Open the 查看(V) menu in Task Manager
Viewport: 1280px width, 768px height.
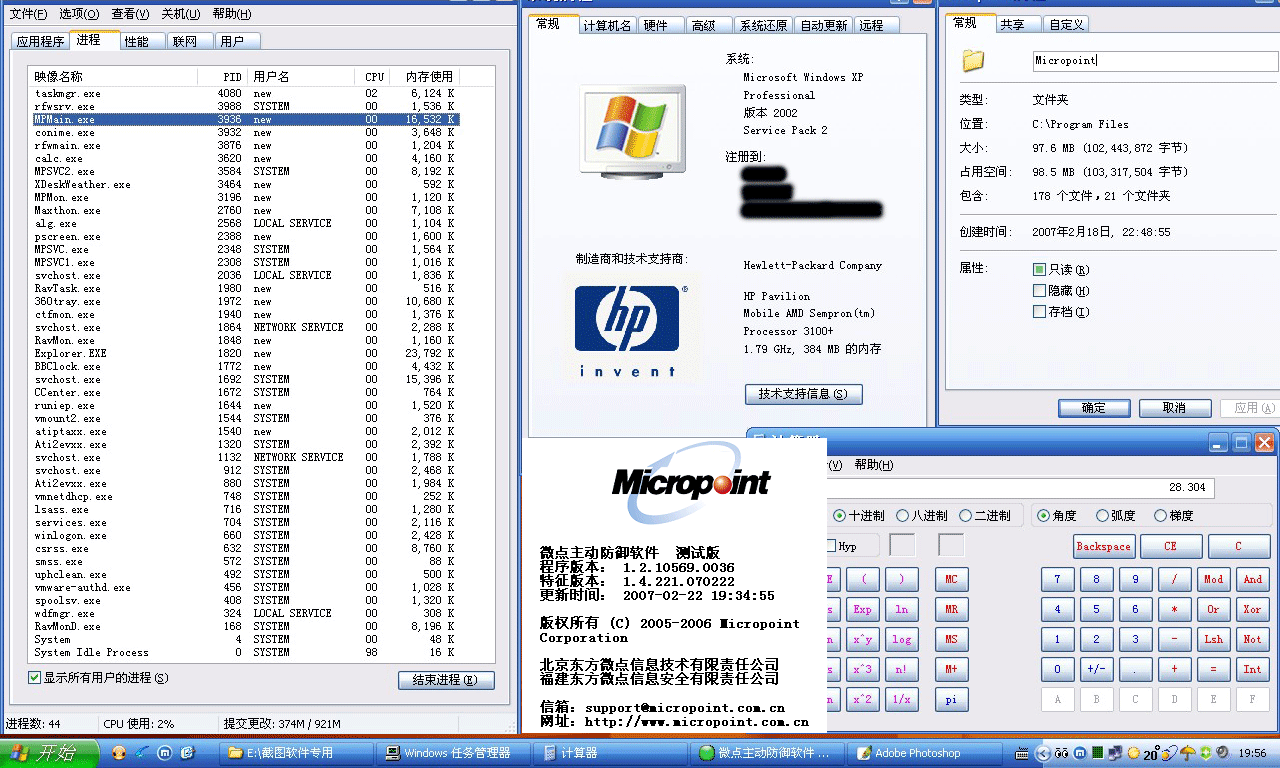(x=130, y=14)
